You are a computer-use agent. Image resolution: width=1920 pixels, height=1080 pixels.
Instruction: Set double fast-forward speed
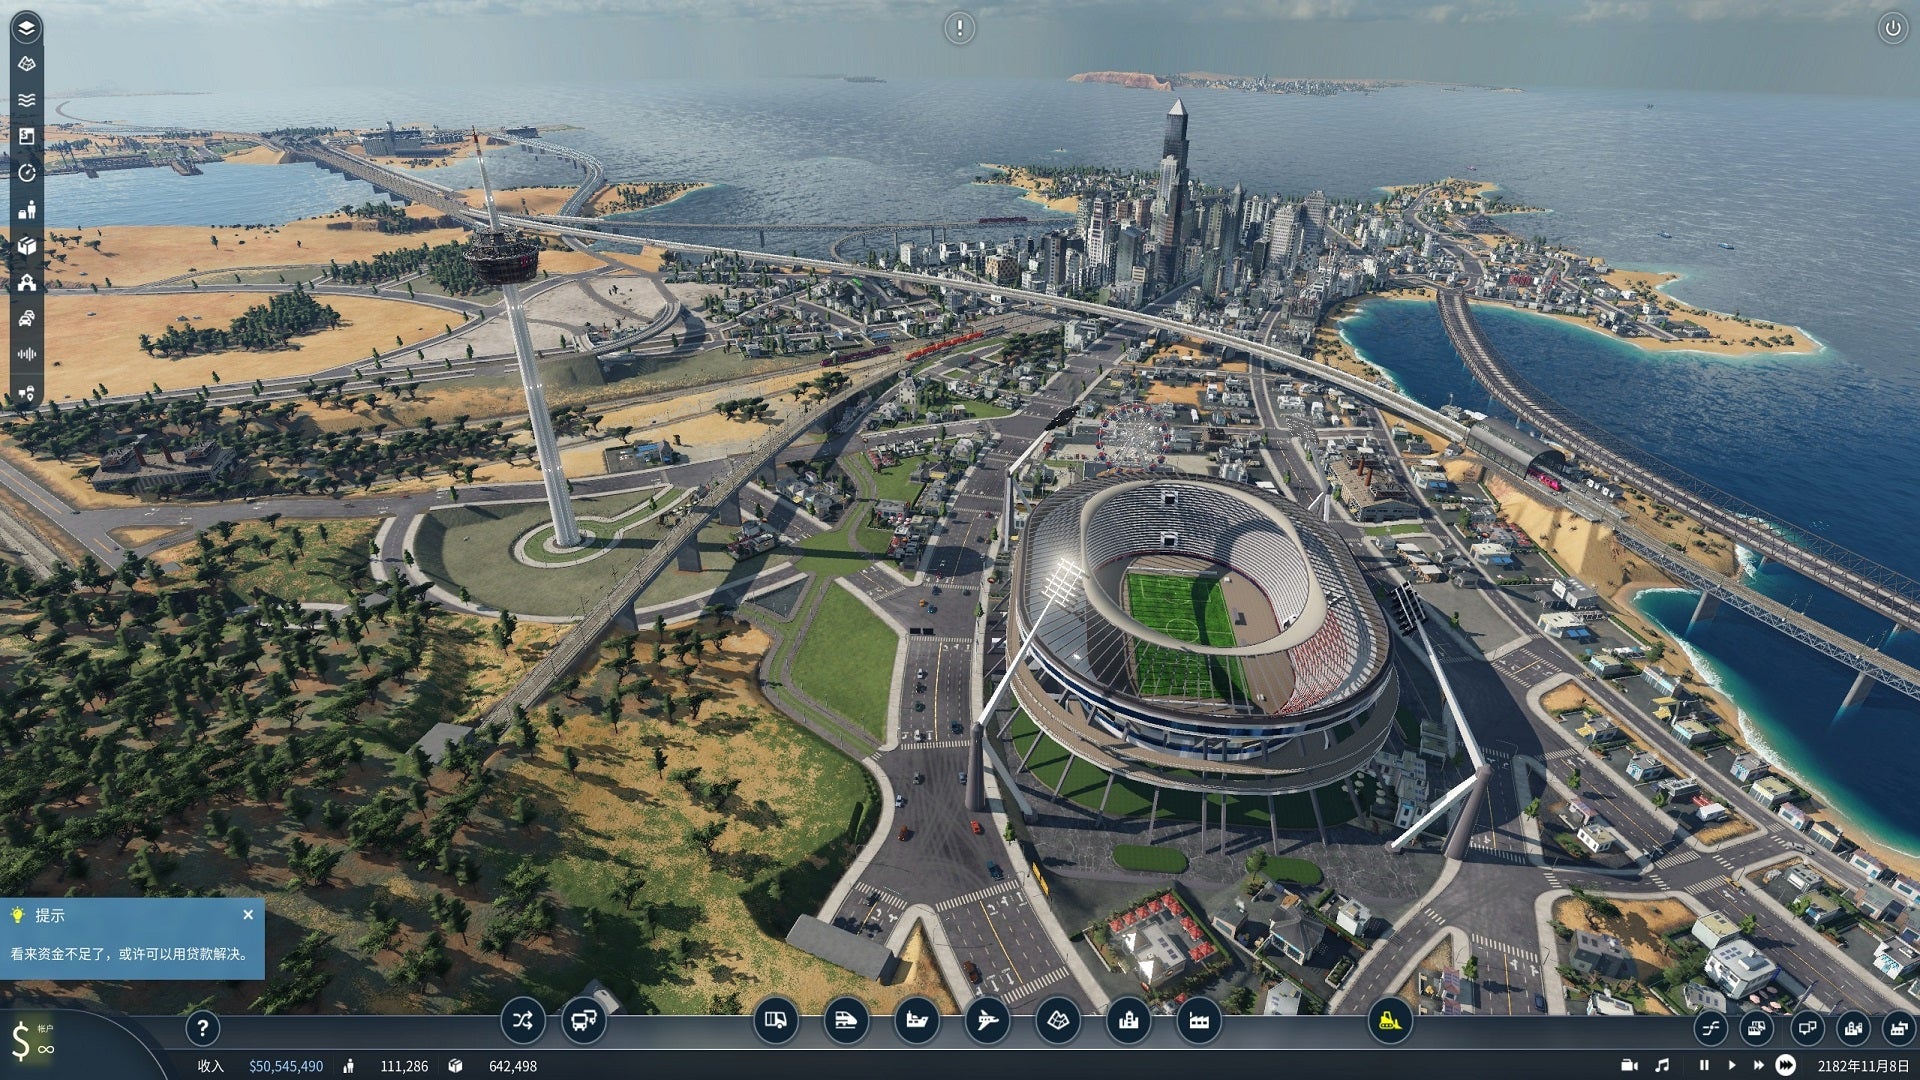pyautogui.click(x=1758, y=1066)
